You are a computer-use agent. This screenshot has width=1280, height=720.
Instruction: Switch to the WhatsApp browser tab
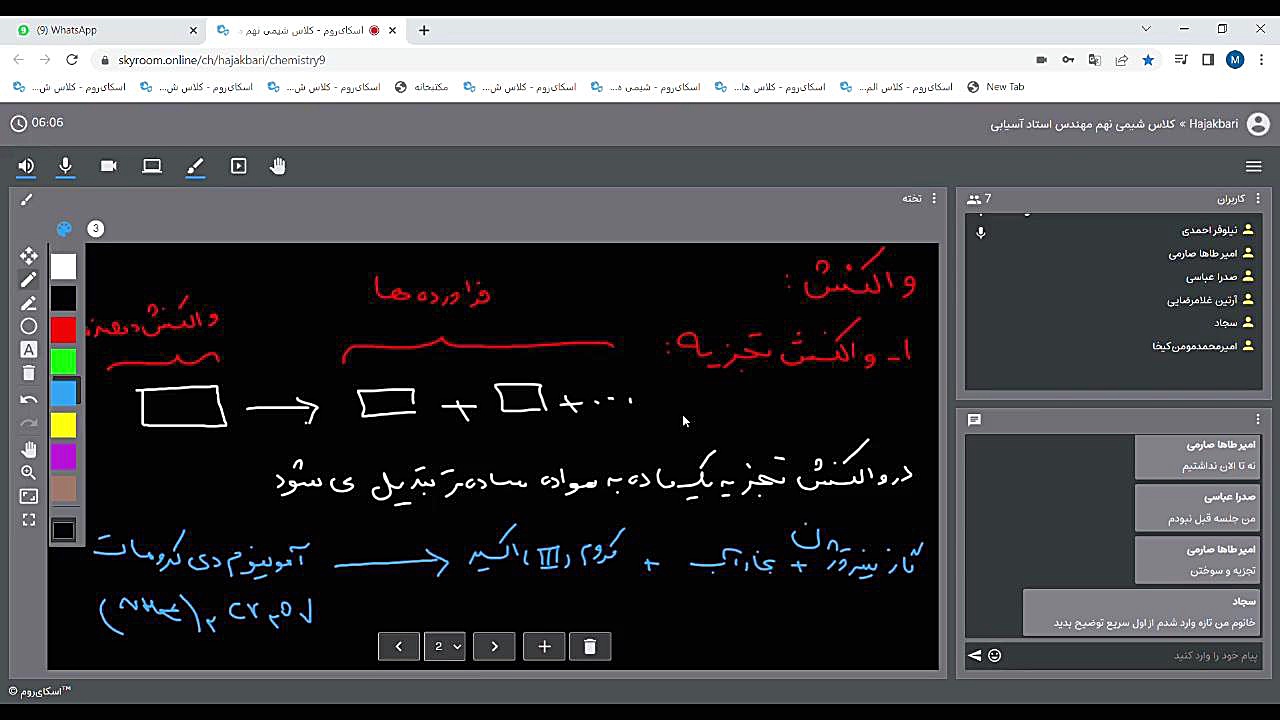107,30
